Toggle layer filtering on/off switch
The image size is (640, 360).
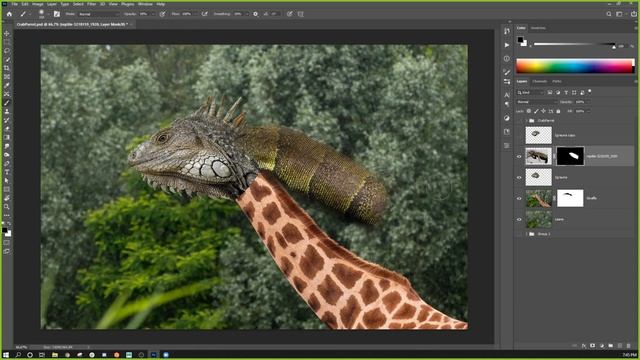coord(590,91)
